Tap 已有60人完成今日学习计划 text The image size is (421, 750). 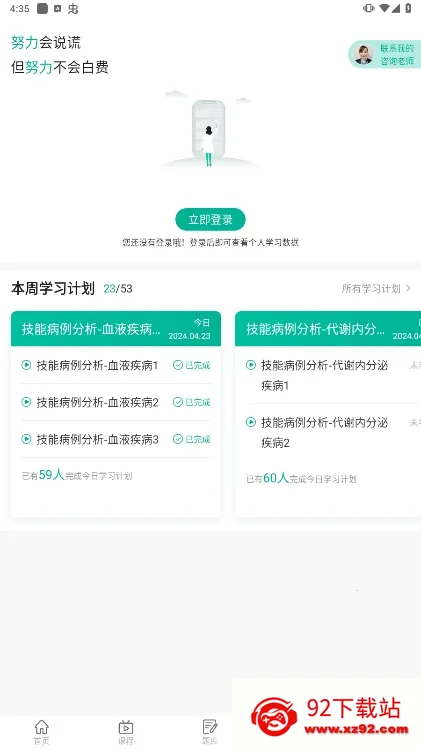click(301, 478)
